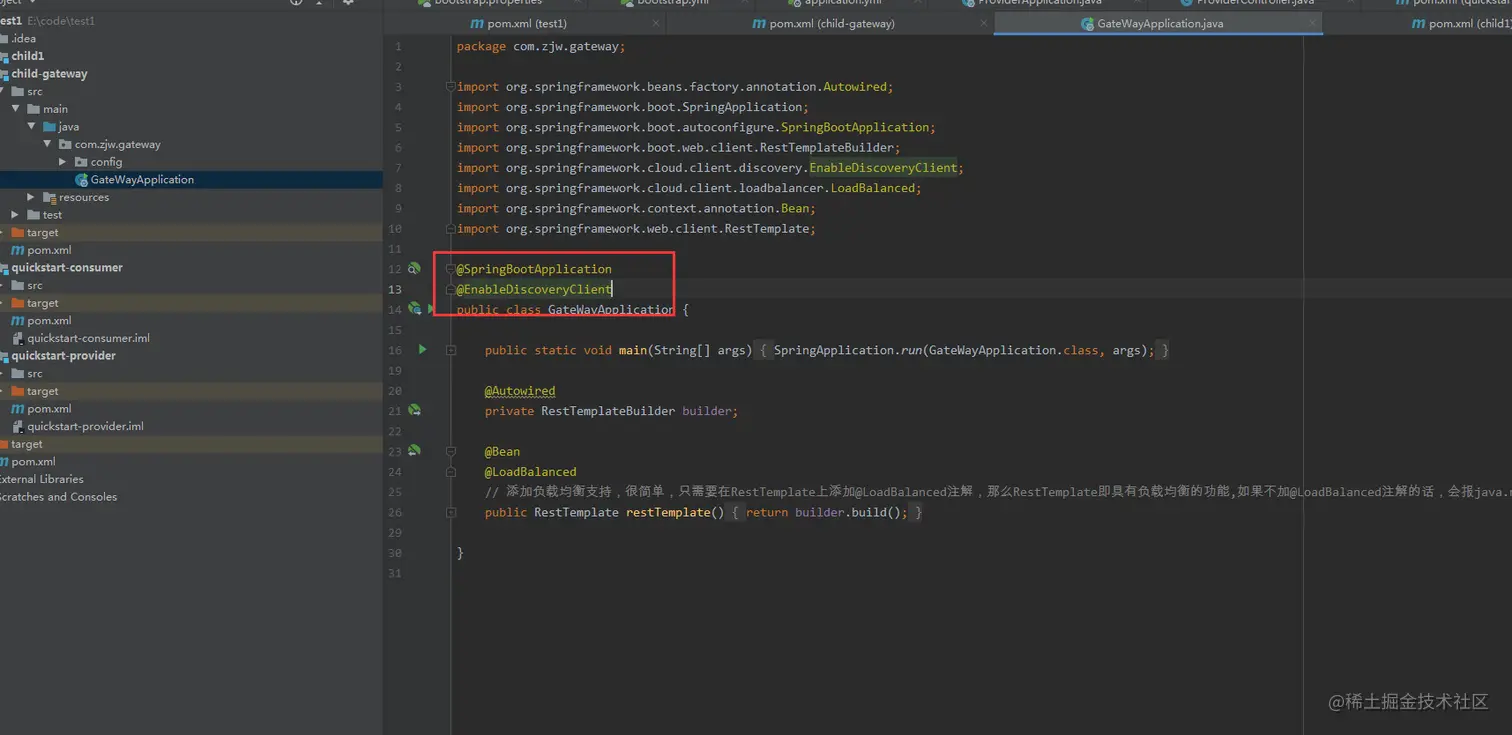The height and width of the screenshot is (735, 1512).
Task: Click the restTemplate method name
Action: 668,512
